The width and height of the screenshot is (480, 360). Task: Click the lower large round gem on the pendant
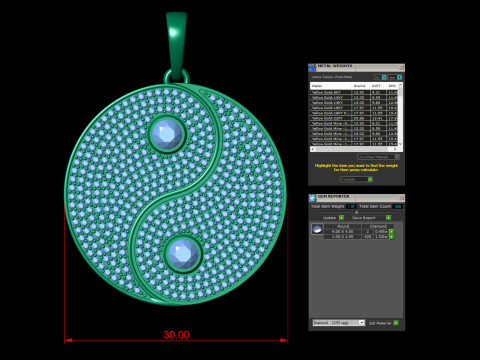[183, 254]
